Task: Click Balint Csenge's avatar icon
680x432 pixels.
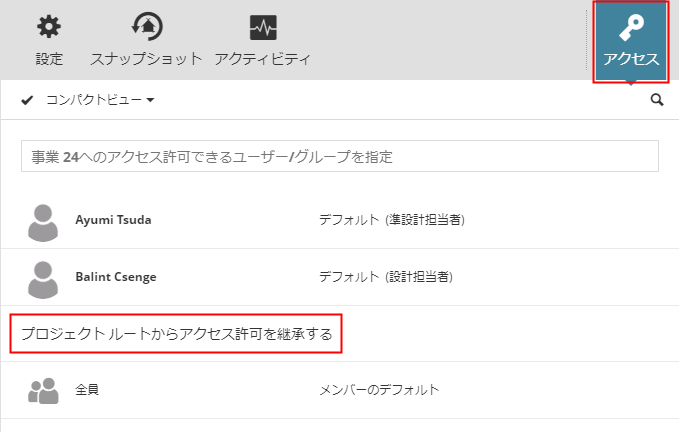Action: 43,277
